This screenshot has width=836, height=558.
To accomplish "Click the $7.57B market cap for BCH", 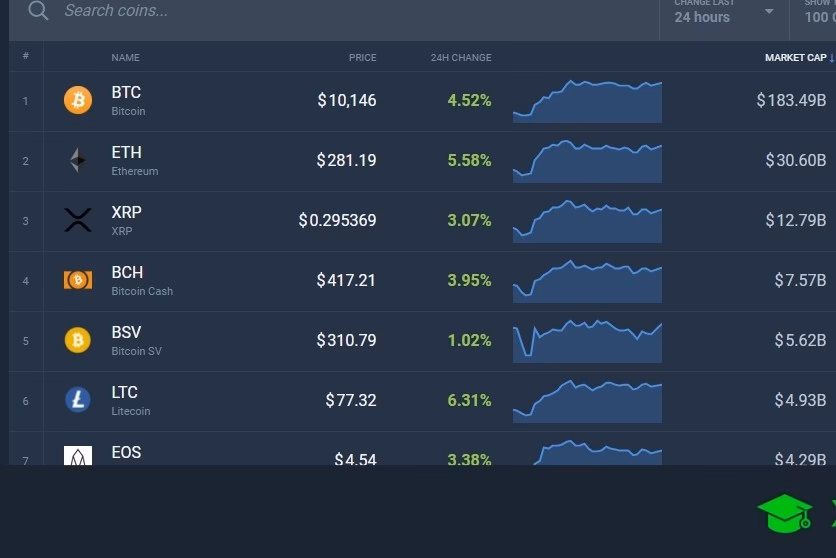I will [800, 280].
